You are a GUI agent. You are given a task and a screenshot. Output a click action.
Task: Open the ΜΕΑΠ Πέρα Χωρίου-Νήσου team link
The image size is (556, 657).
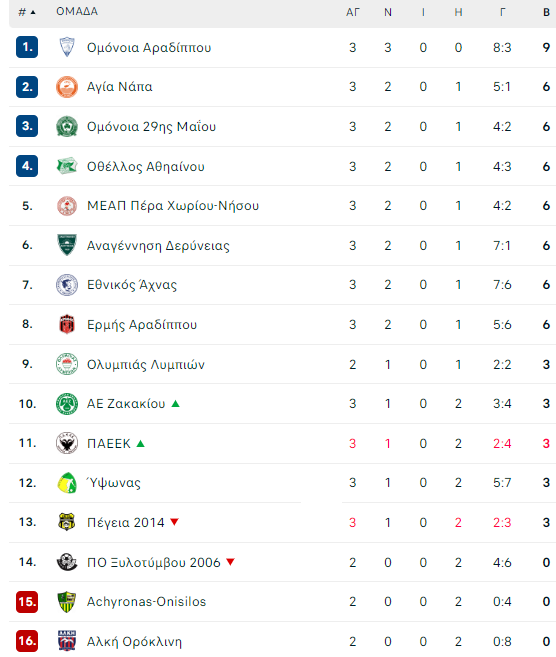tap(173, 206)
